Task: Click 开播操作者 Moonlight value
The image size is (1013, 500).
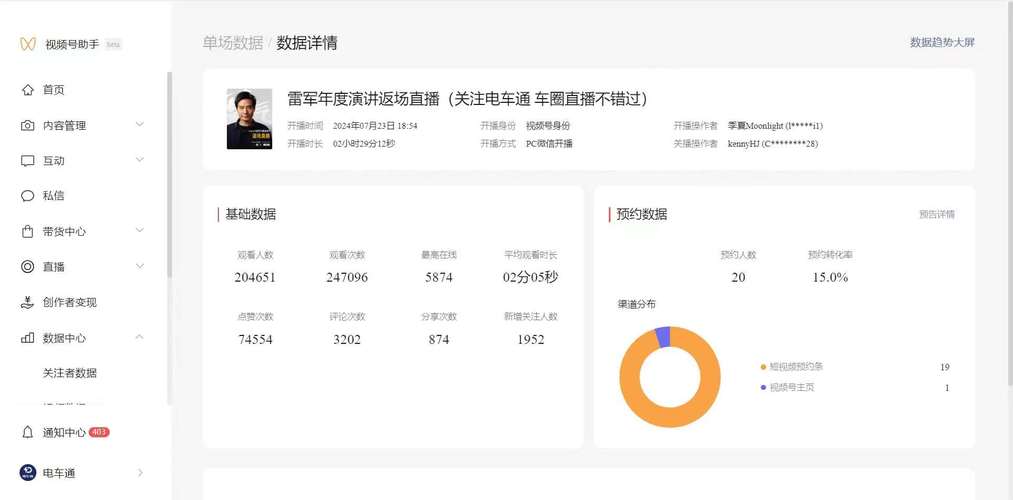Action: pyautogui.click(x=775, y=126)
